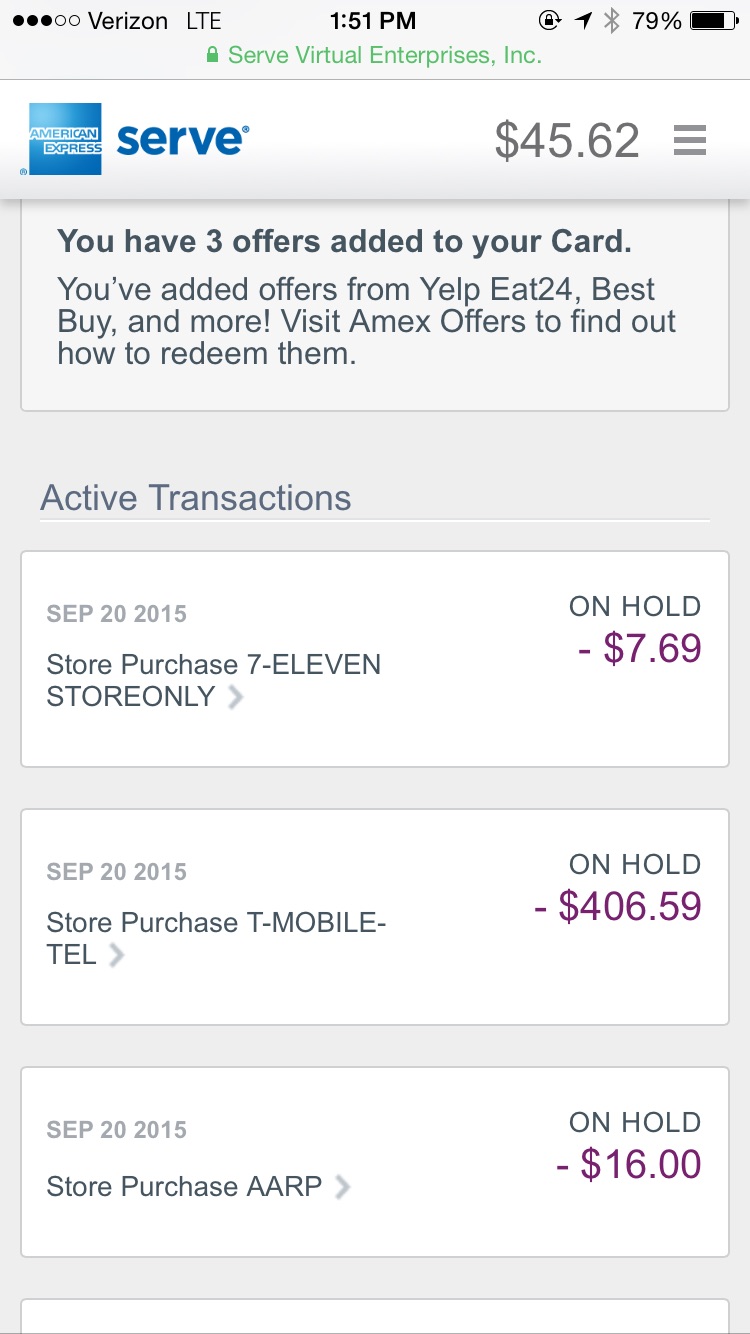Open the hamburger menu icon

coord(690,140)
